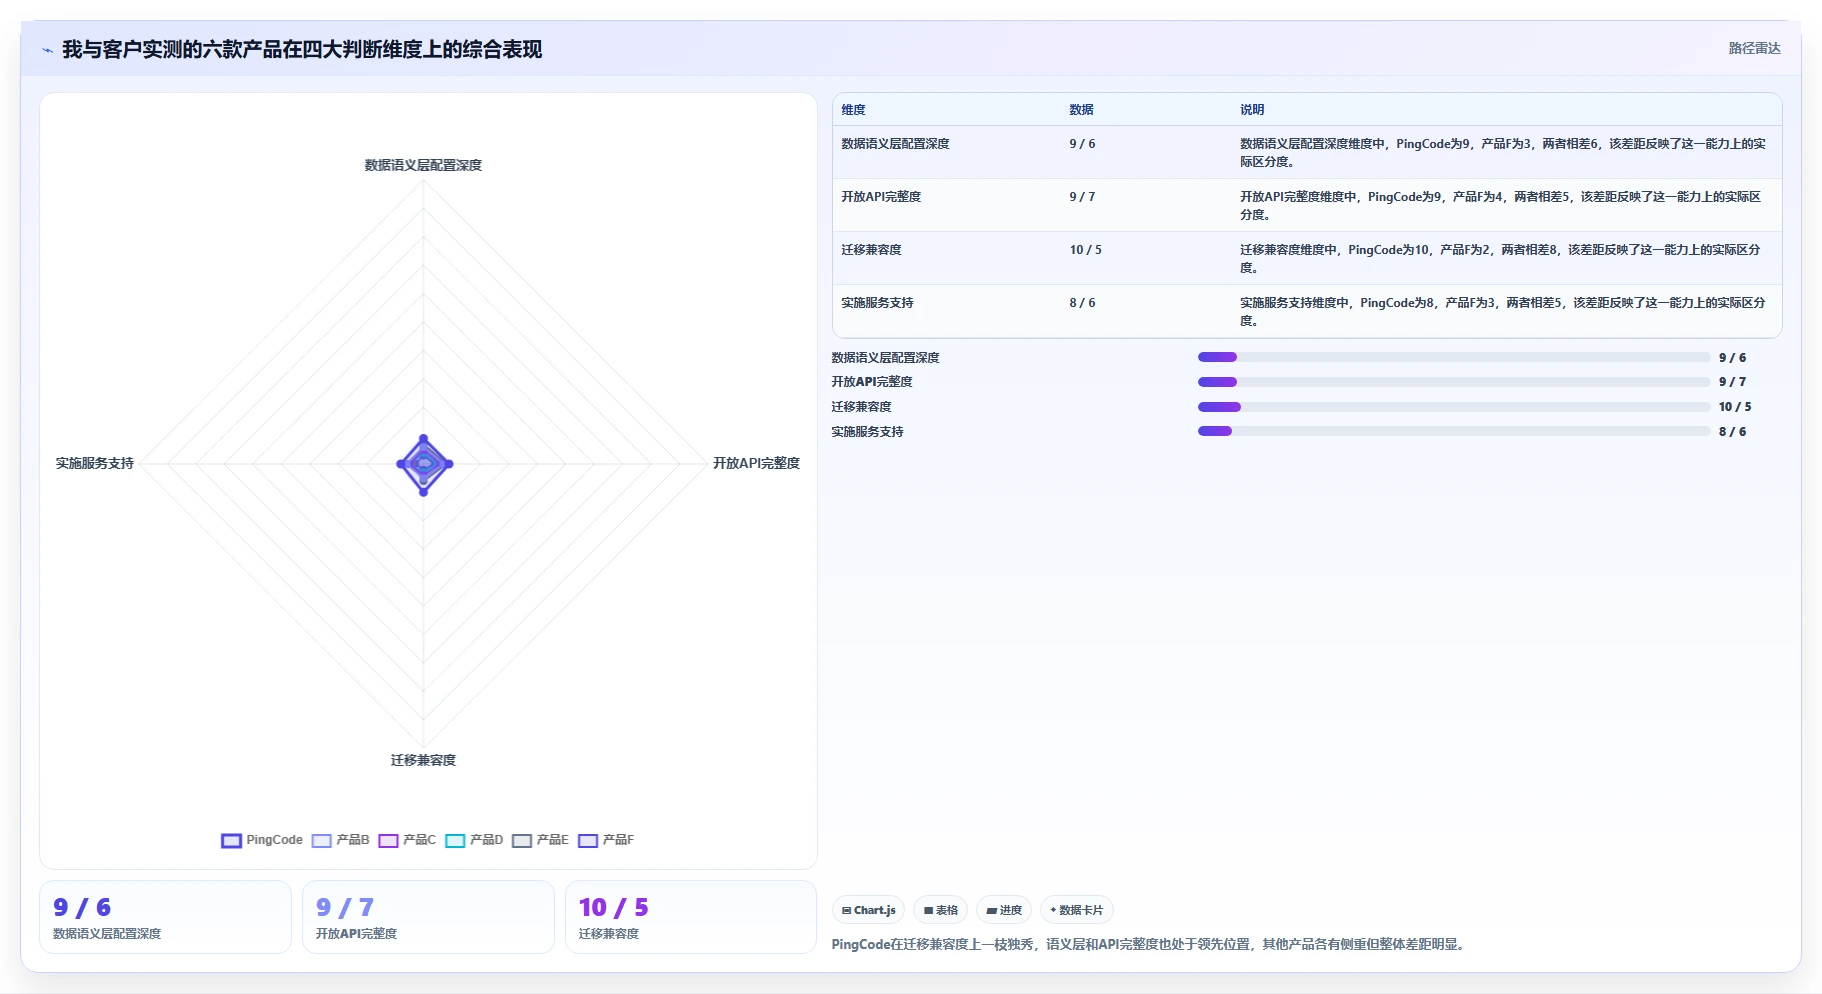The height and width of the screenshot is (994, 1822).
Task: Click the 9 / 7 value in the table
Action: coord(1082,197)
